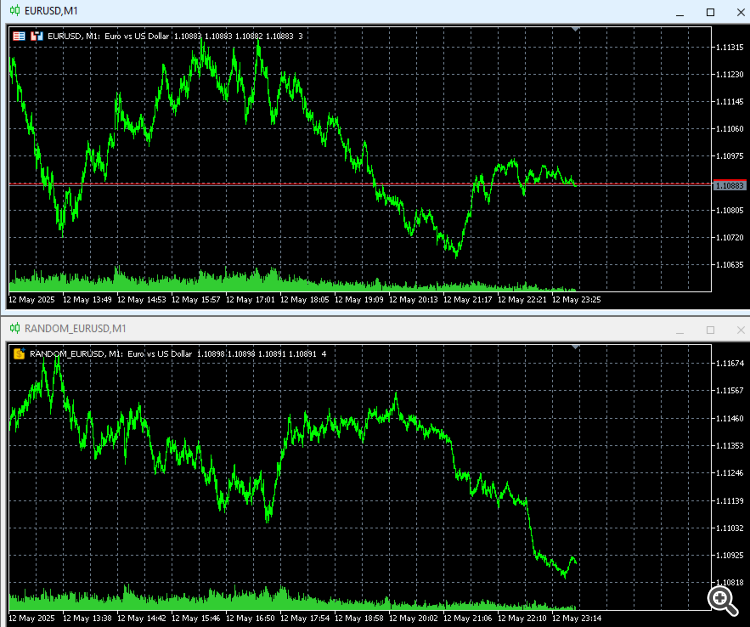
Task: Click the '12 May 18:58' time label
Action: click(x=359, y=618)
